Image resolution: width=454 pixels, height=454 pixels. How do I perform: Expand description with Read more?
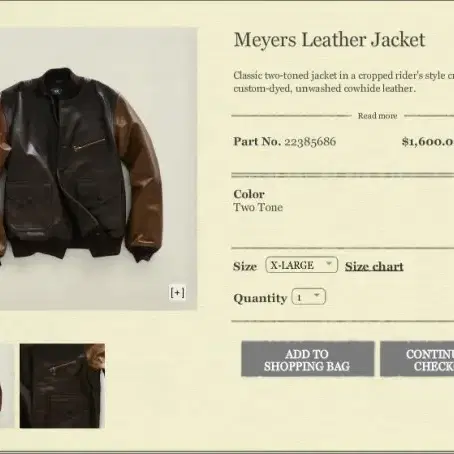click(377, 116)
